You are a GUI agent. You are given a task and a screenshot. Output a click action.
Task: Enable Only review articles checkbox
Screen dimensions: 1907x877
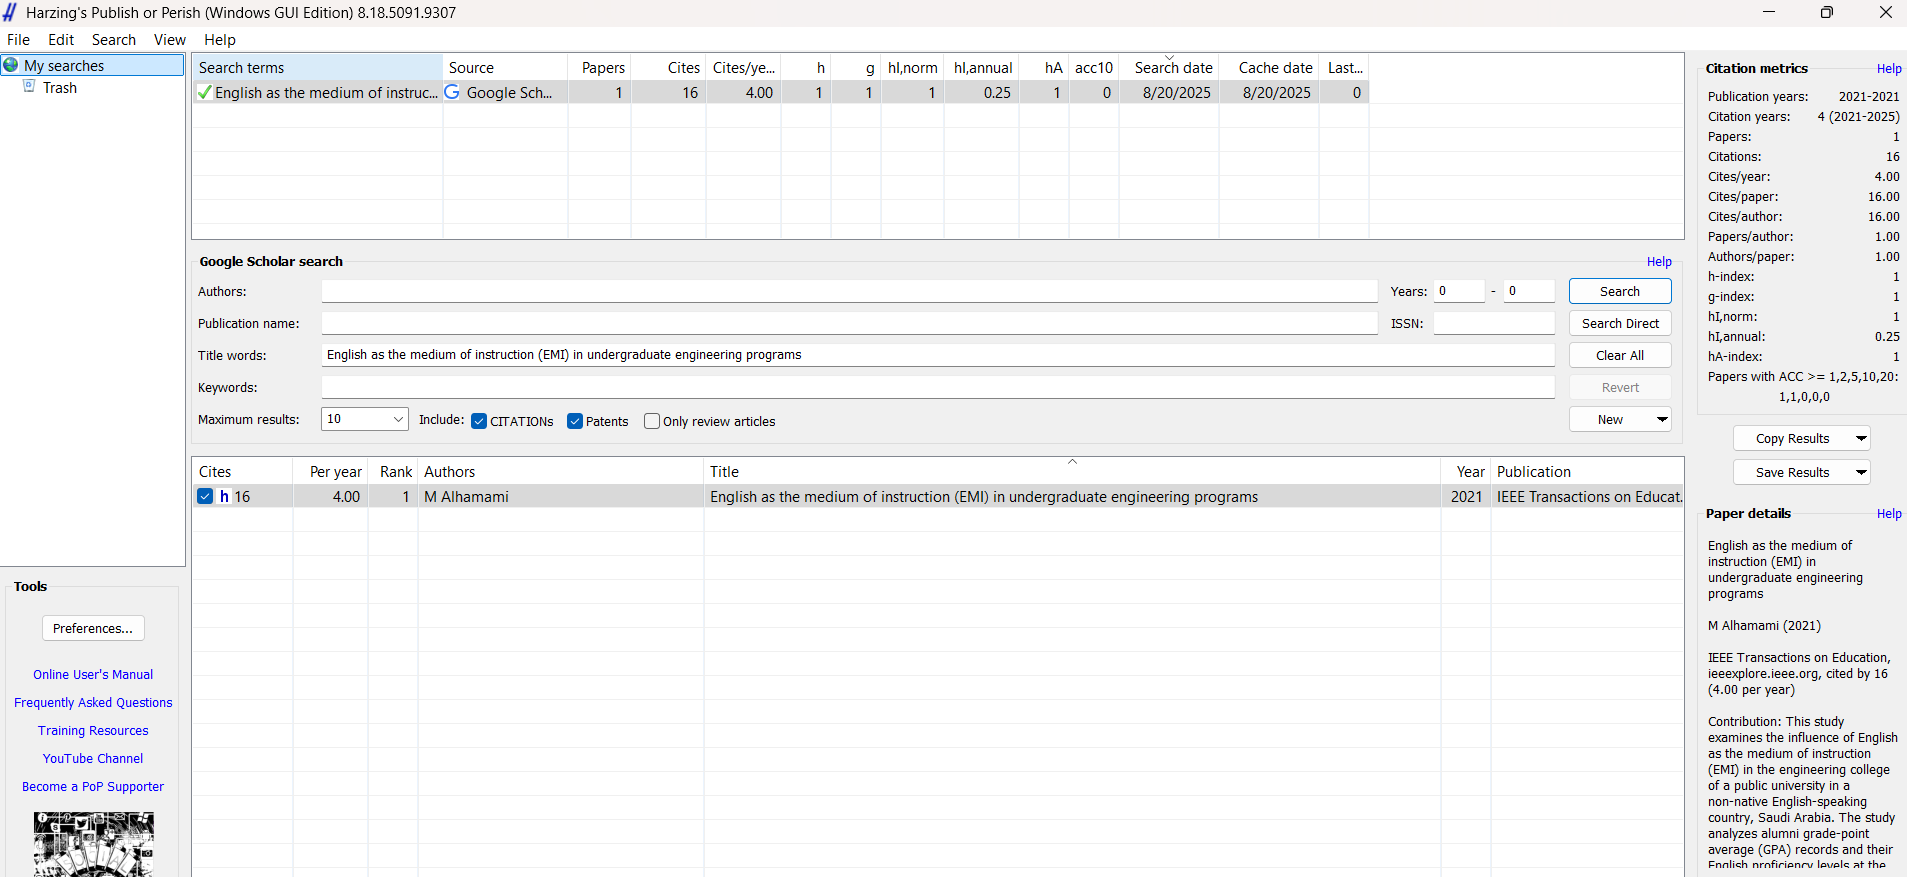click(x=652, y=421)
